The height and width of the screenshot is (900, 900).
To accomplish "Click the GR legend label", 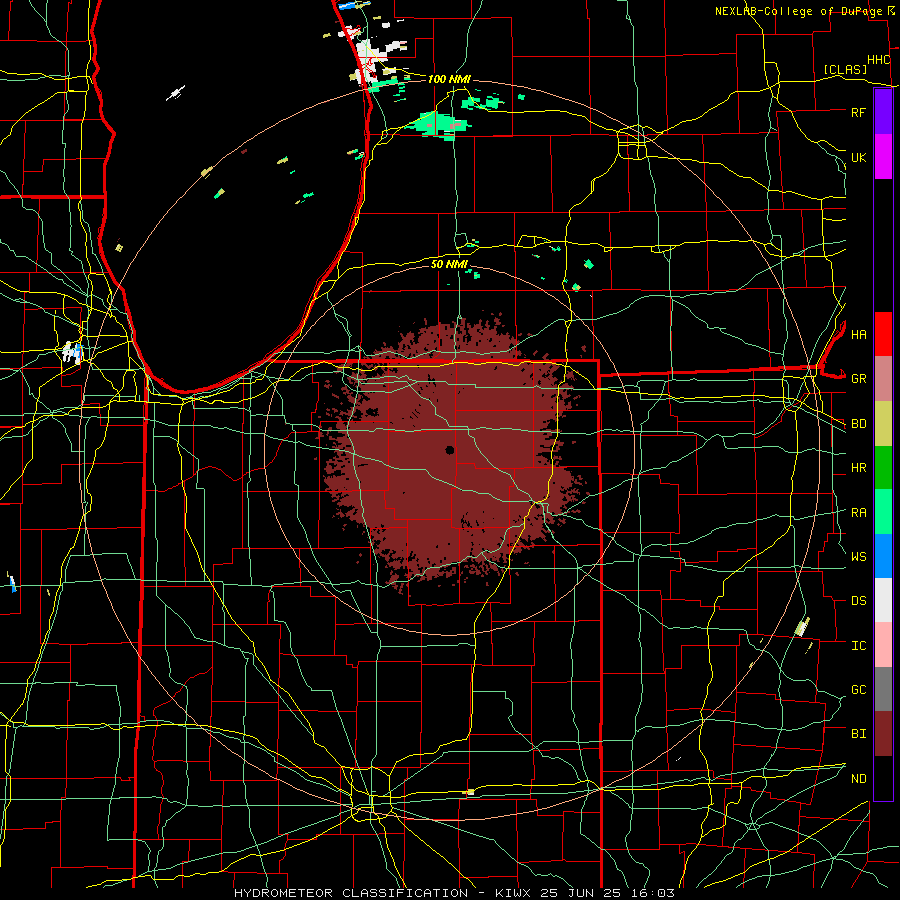I will click(858, 379).
